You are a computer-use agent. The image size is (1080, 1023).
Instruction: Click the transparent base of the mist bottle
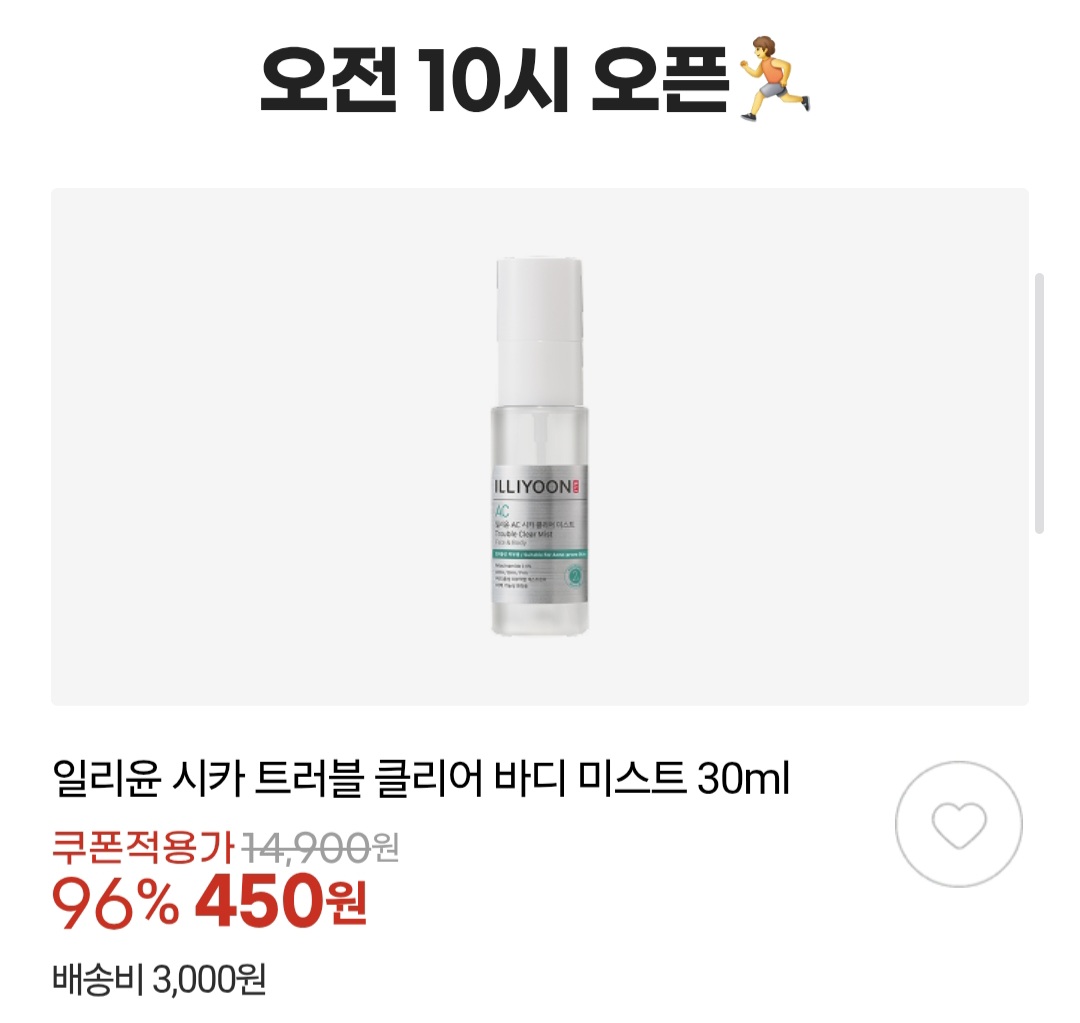(540, 619)
